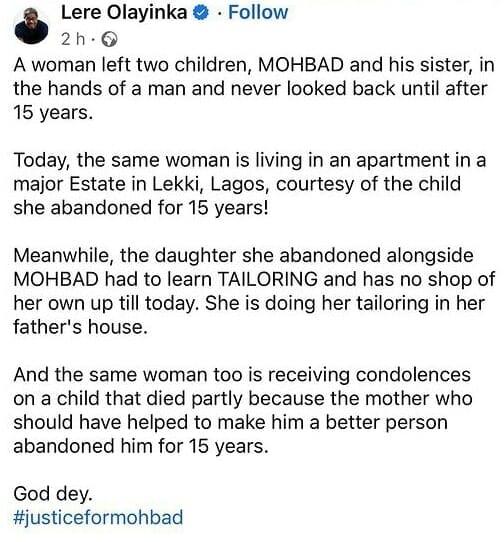
Task: Click the word TAILORING in the post
Action: click(x=268, y=279)
